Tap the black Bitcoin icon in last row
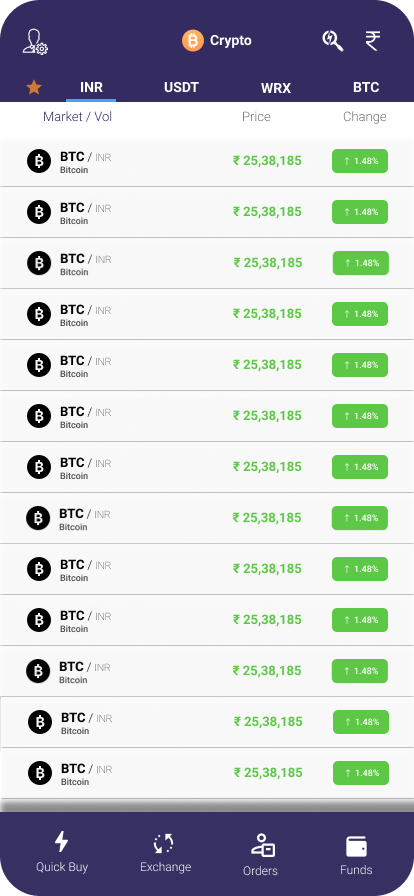This screenshot has height=896, width=414. point(40,773)
